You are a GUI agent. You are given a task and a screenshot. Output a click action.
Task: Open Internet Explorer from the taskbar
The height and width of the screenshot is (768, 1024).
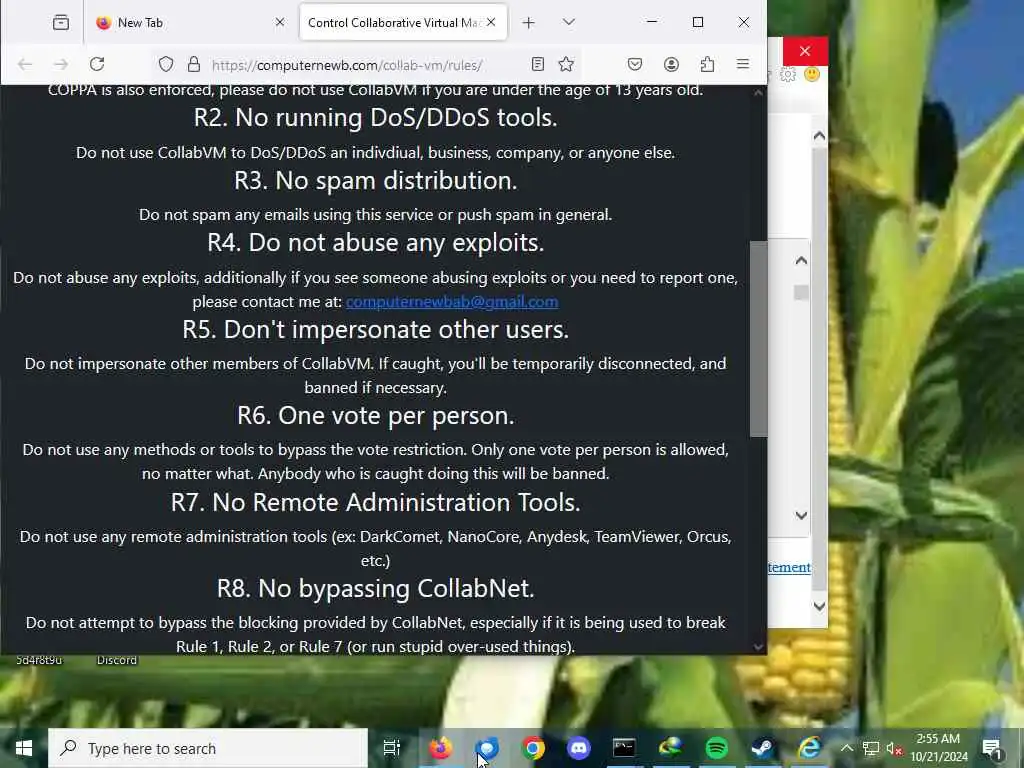[x=808, y=748]
